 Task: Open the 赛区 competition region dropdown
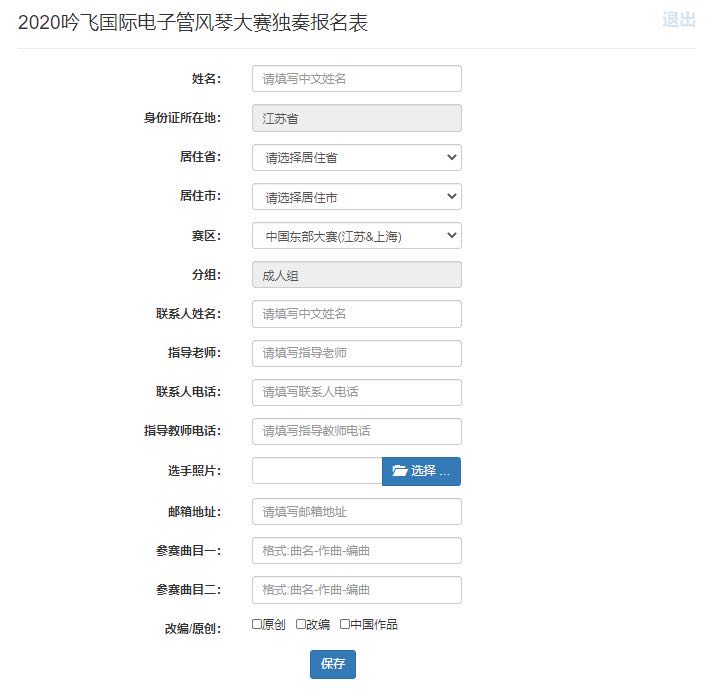(356, 236)
